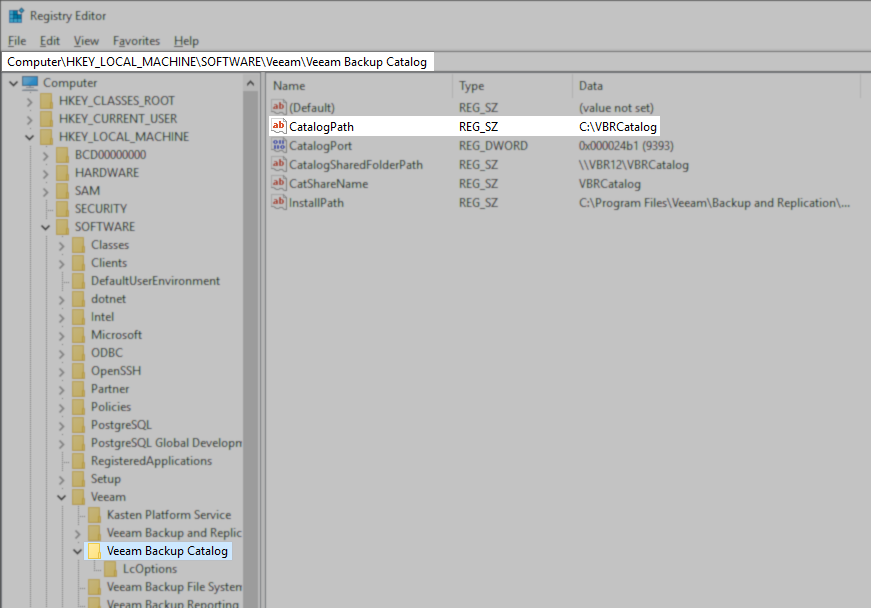The image size is (871, 608).
Task: Click the OpenSSH folder icon
Action: pos(79,371)
